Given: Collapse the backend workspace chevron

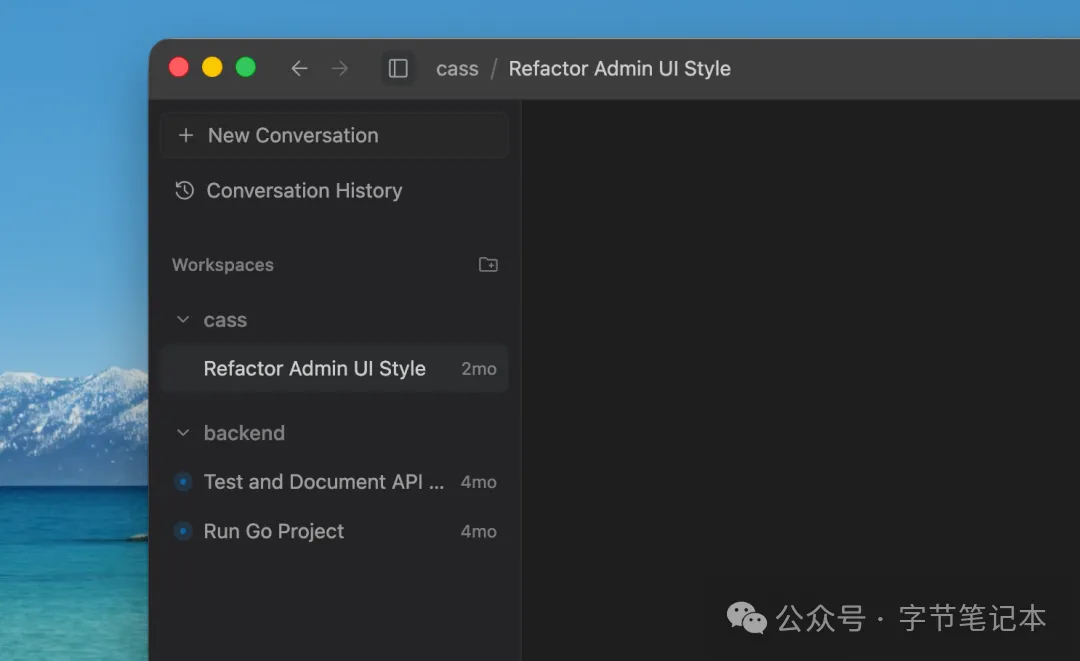Looking at the screenshot, I should coord(183,432).
